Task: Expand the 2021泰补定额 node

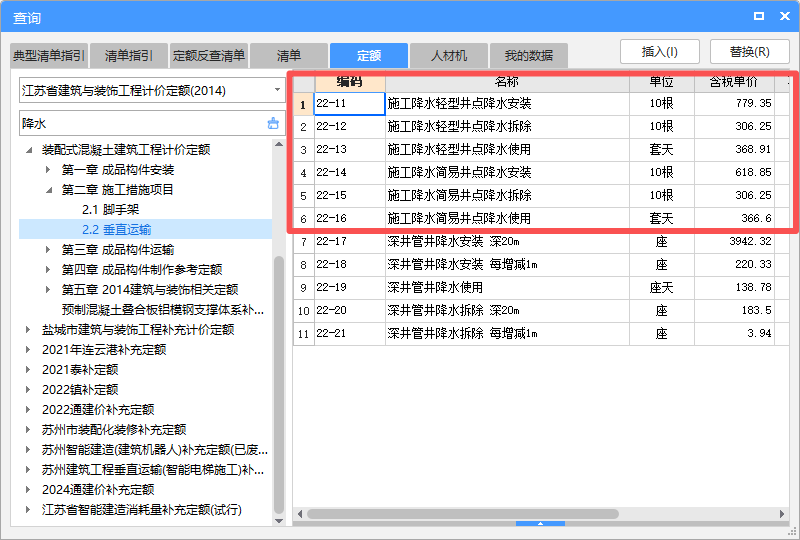Action: coord(28,370)
